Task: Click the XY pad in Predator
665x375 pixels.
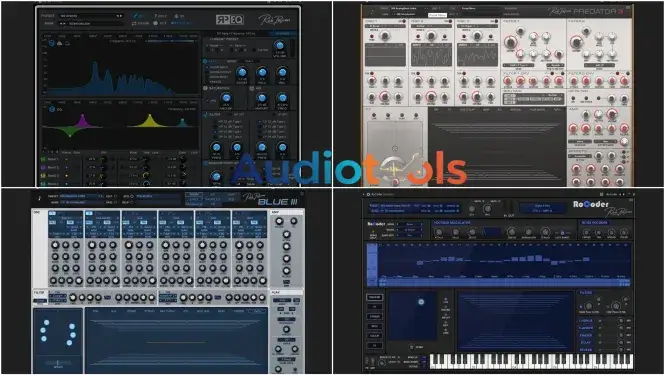Action: pos(395,149)
